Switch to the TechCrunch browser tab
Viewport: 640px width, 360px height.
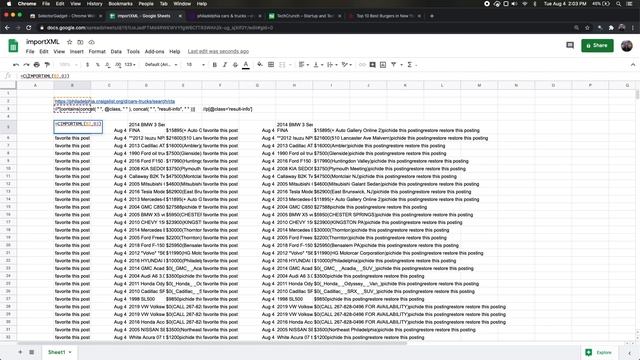304,16
